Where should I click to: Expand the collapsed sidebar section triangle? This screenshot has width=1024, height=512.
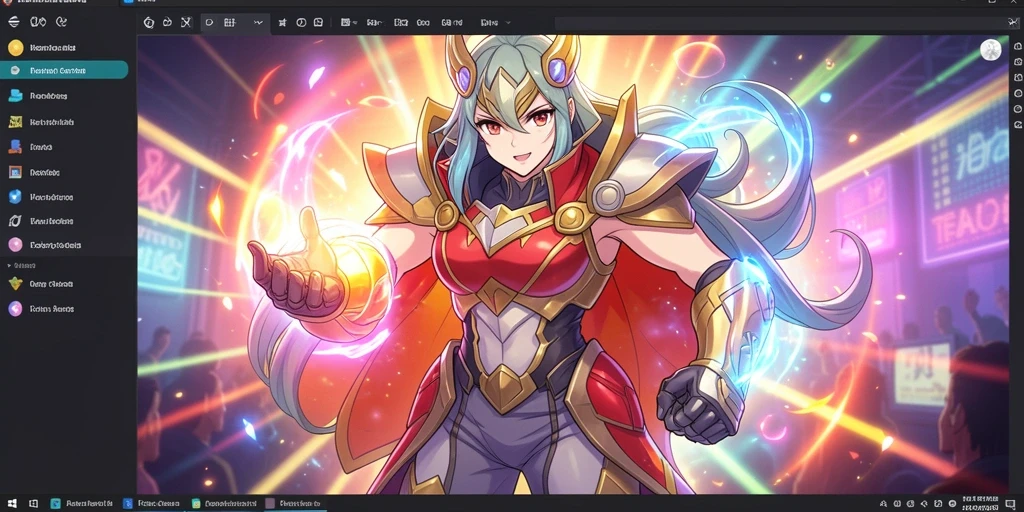pos(8,266)
